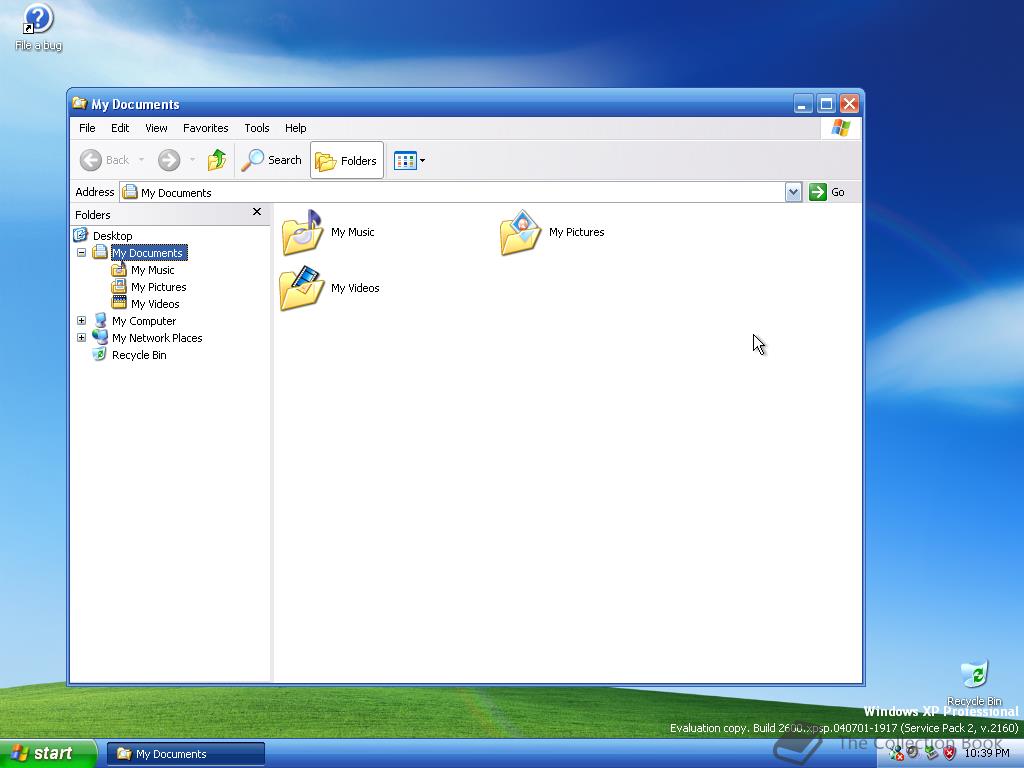Image resolution: width=1024 pixels, height=768 pixels.
Task: Open Back history dropdown arrow
Action: (x=141, y=160)
